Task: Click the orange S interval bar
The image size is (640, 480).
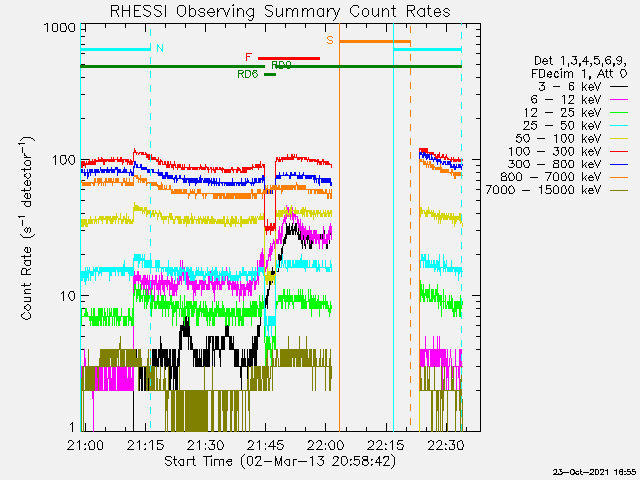Action: click(x=375, y=41)
